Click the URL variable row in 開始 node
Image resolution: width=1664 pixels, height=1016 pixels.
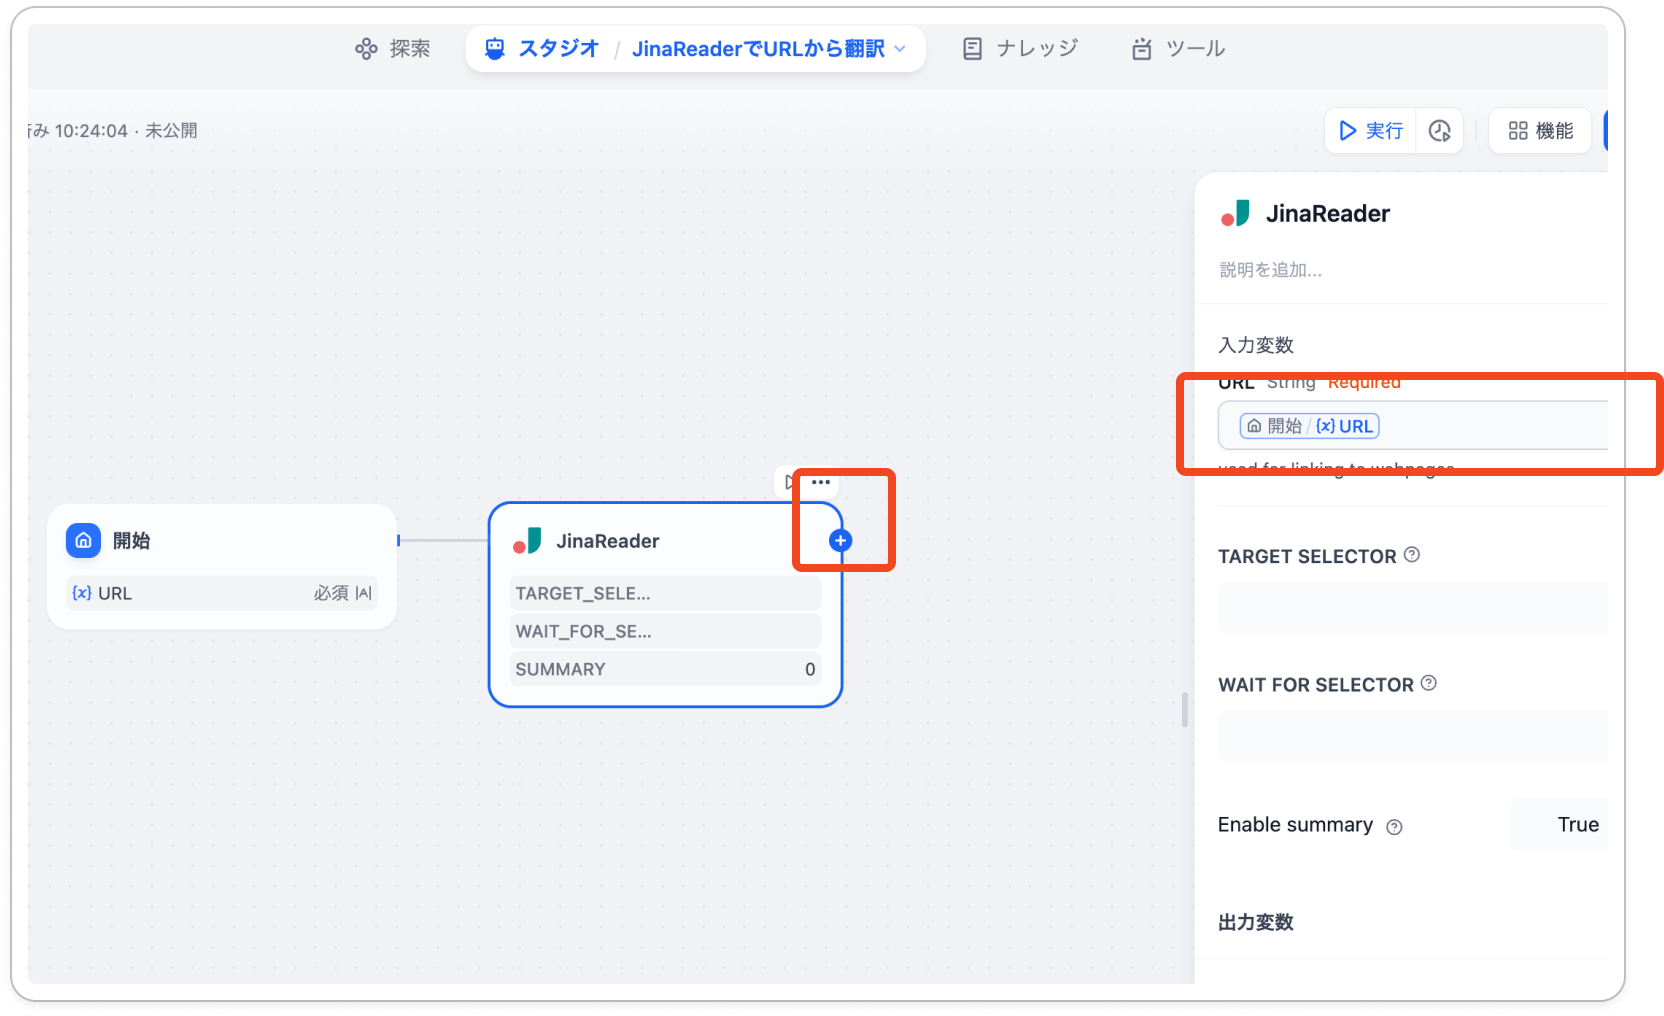click(222, 593)
